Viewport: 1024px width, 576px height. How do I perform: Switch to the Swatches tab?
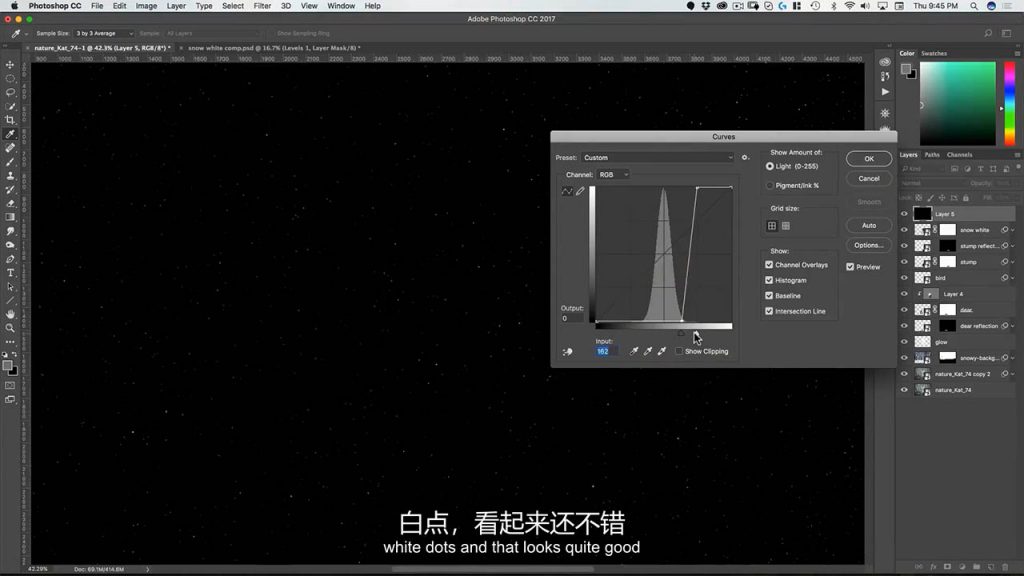pos(934,54)
